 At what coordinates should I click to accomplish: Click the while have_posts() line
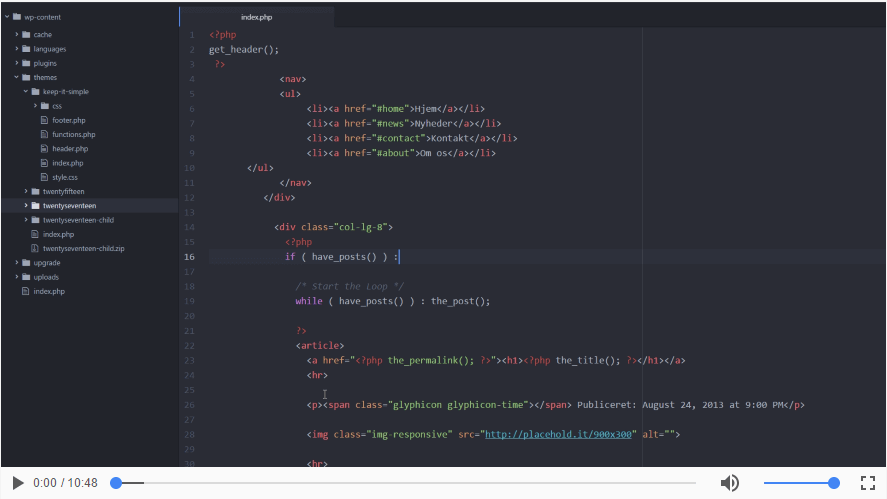pyautogui.click(x=393, y=301)
